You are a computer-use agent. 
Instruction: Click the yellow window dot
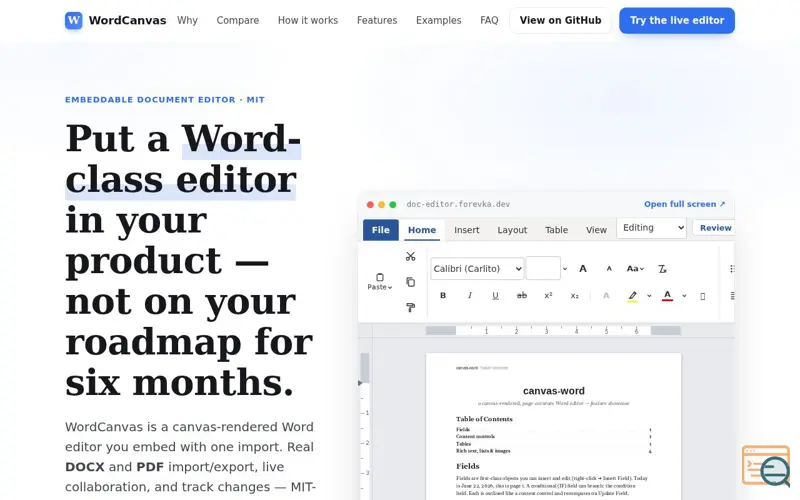(x=381, y=205)
